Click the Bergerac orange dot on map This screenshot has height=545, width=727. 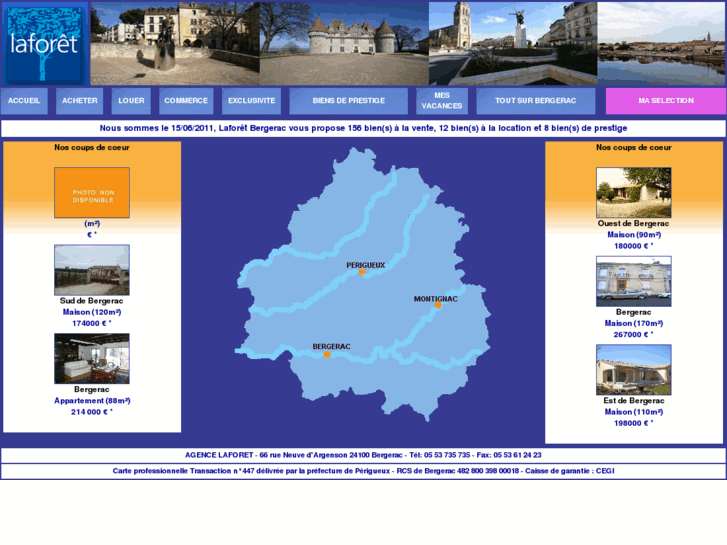coord(327,354)
